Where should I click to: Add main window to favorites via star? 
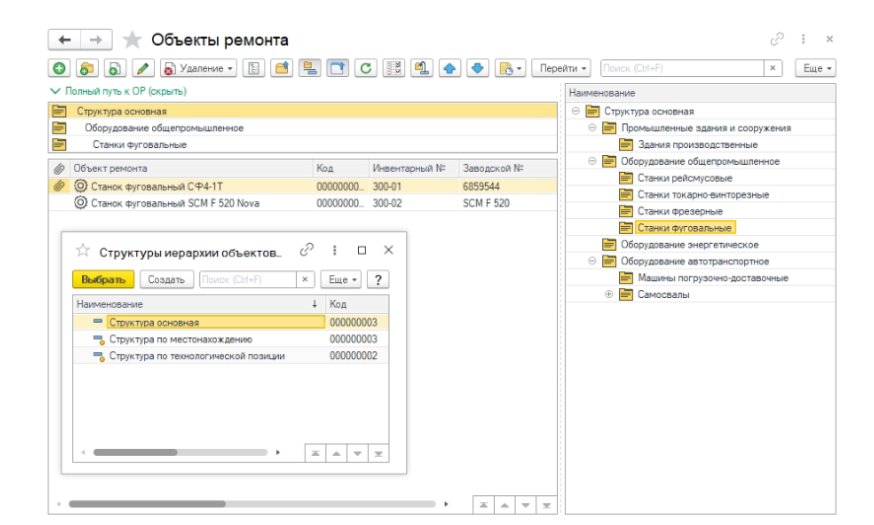(x=132, y=40)
